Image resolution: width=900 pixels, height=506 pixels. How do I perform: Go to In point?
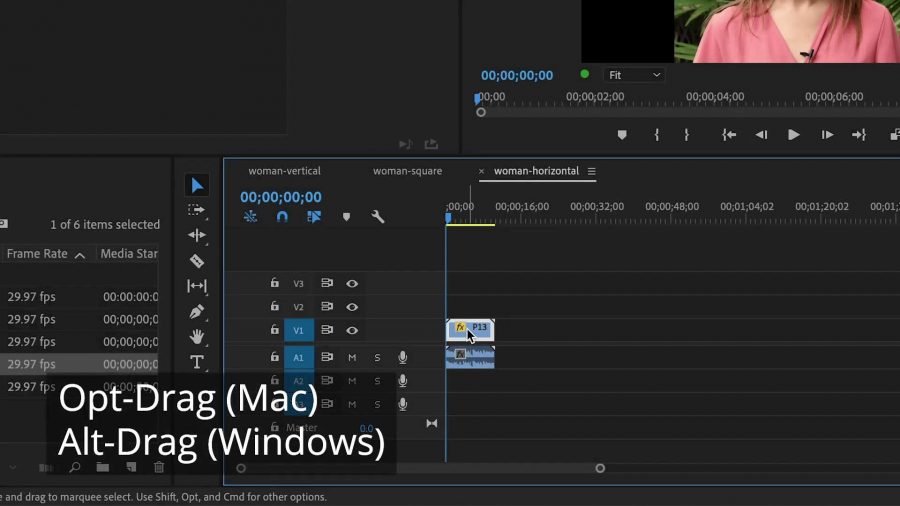pos(729,135)
